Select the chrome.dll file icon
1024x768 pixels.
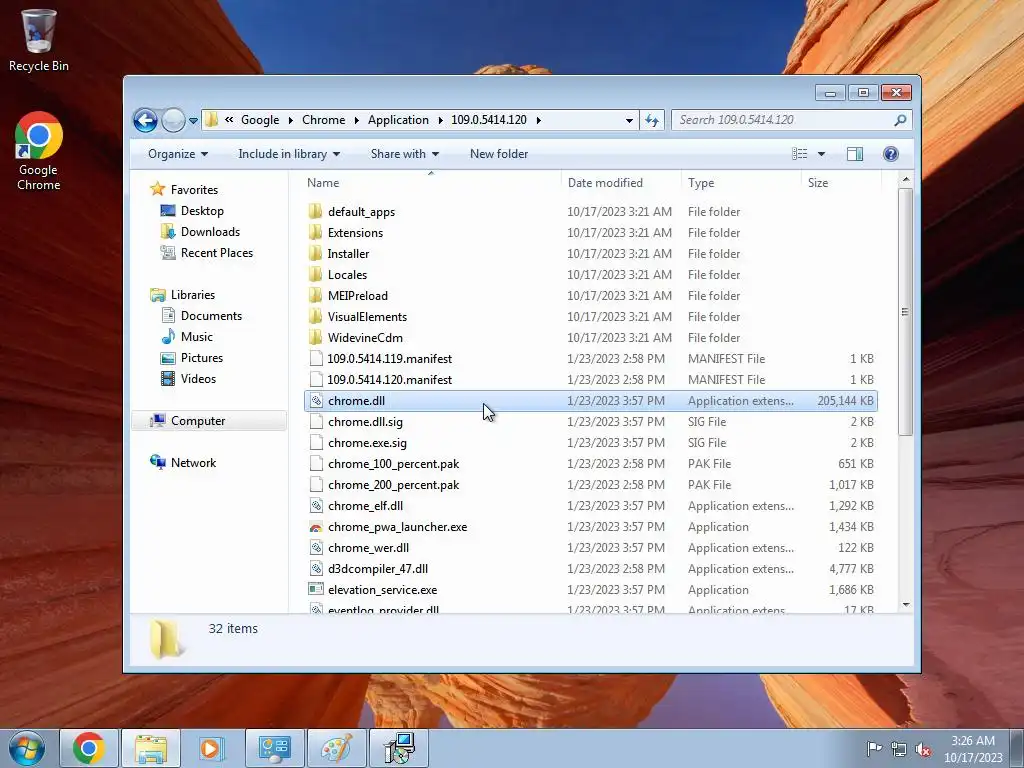(316, 400)
